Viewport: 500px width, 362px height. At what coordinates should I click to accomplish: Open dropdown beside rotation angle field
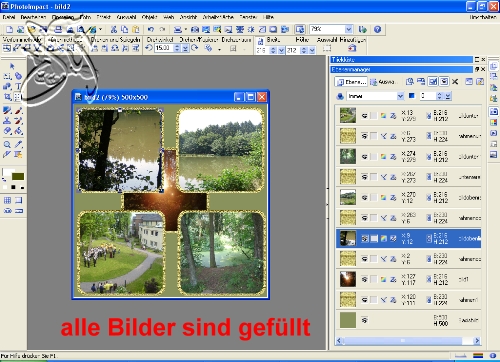pos(185,48)
